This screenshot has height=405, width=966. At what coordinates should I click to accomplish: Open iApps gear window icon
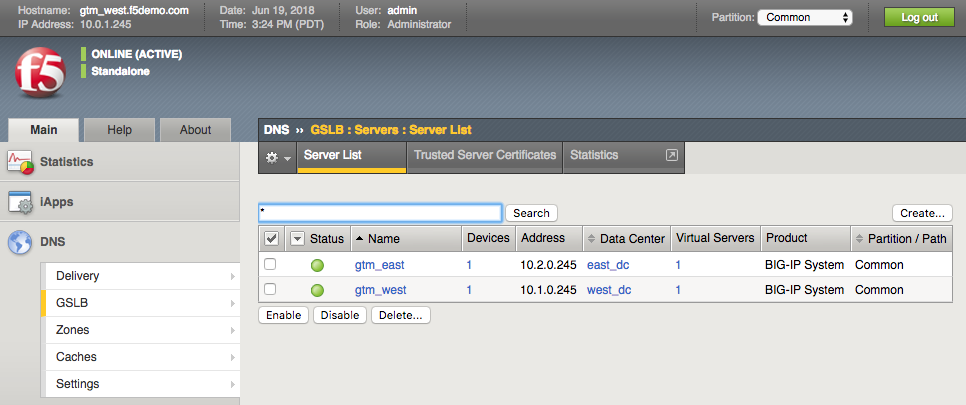20,202
